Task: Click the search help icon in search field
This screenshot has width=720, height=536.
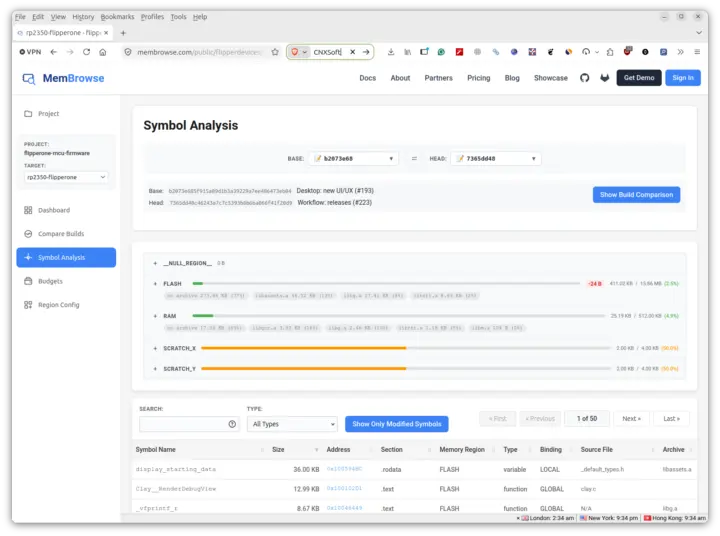Action: tap(232, 424)
